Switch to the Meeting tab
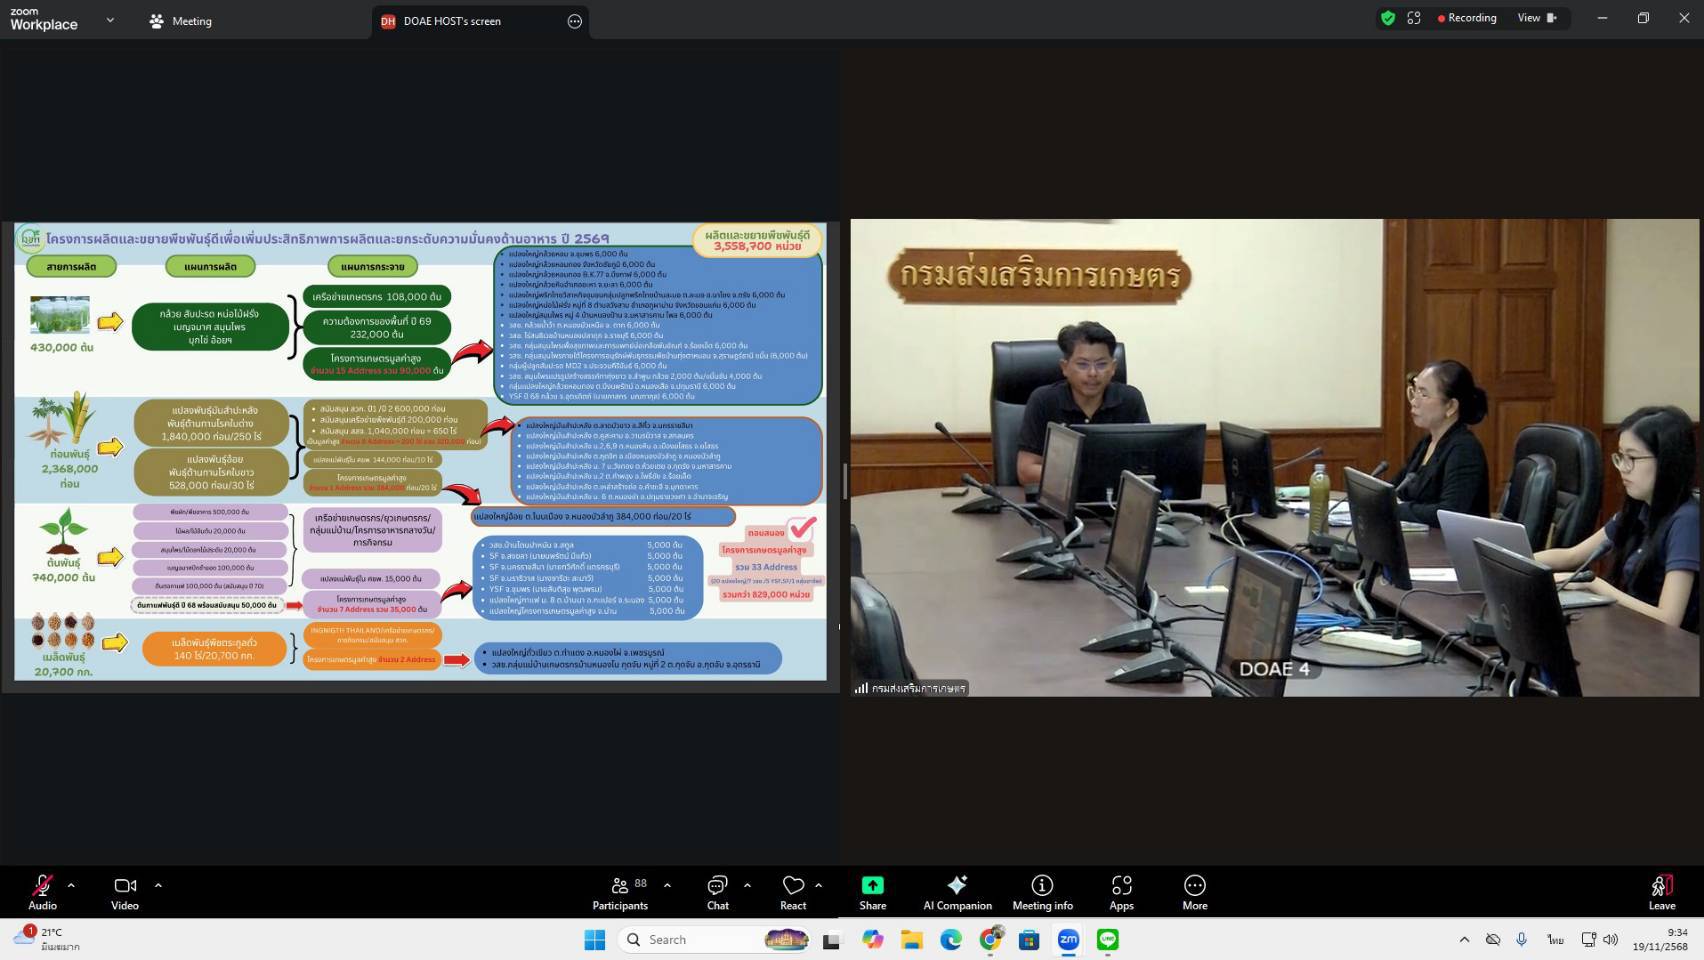This screenshot has height=960, width=1704. coord(180,21)
